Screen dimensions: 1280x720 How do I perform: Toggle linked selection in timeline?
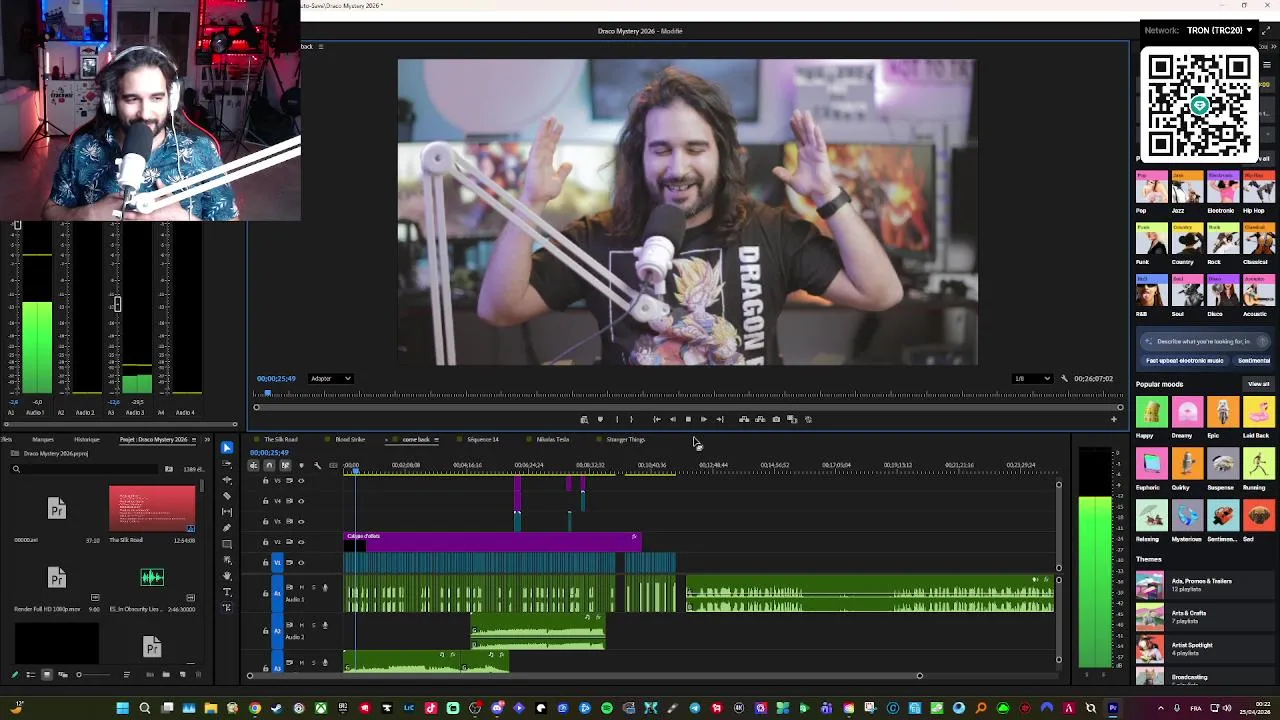tap(285, 465)
